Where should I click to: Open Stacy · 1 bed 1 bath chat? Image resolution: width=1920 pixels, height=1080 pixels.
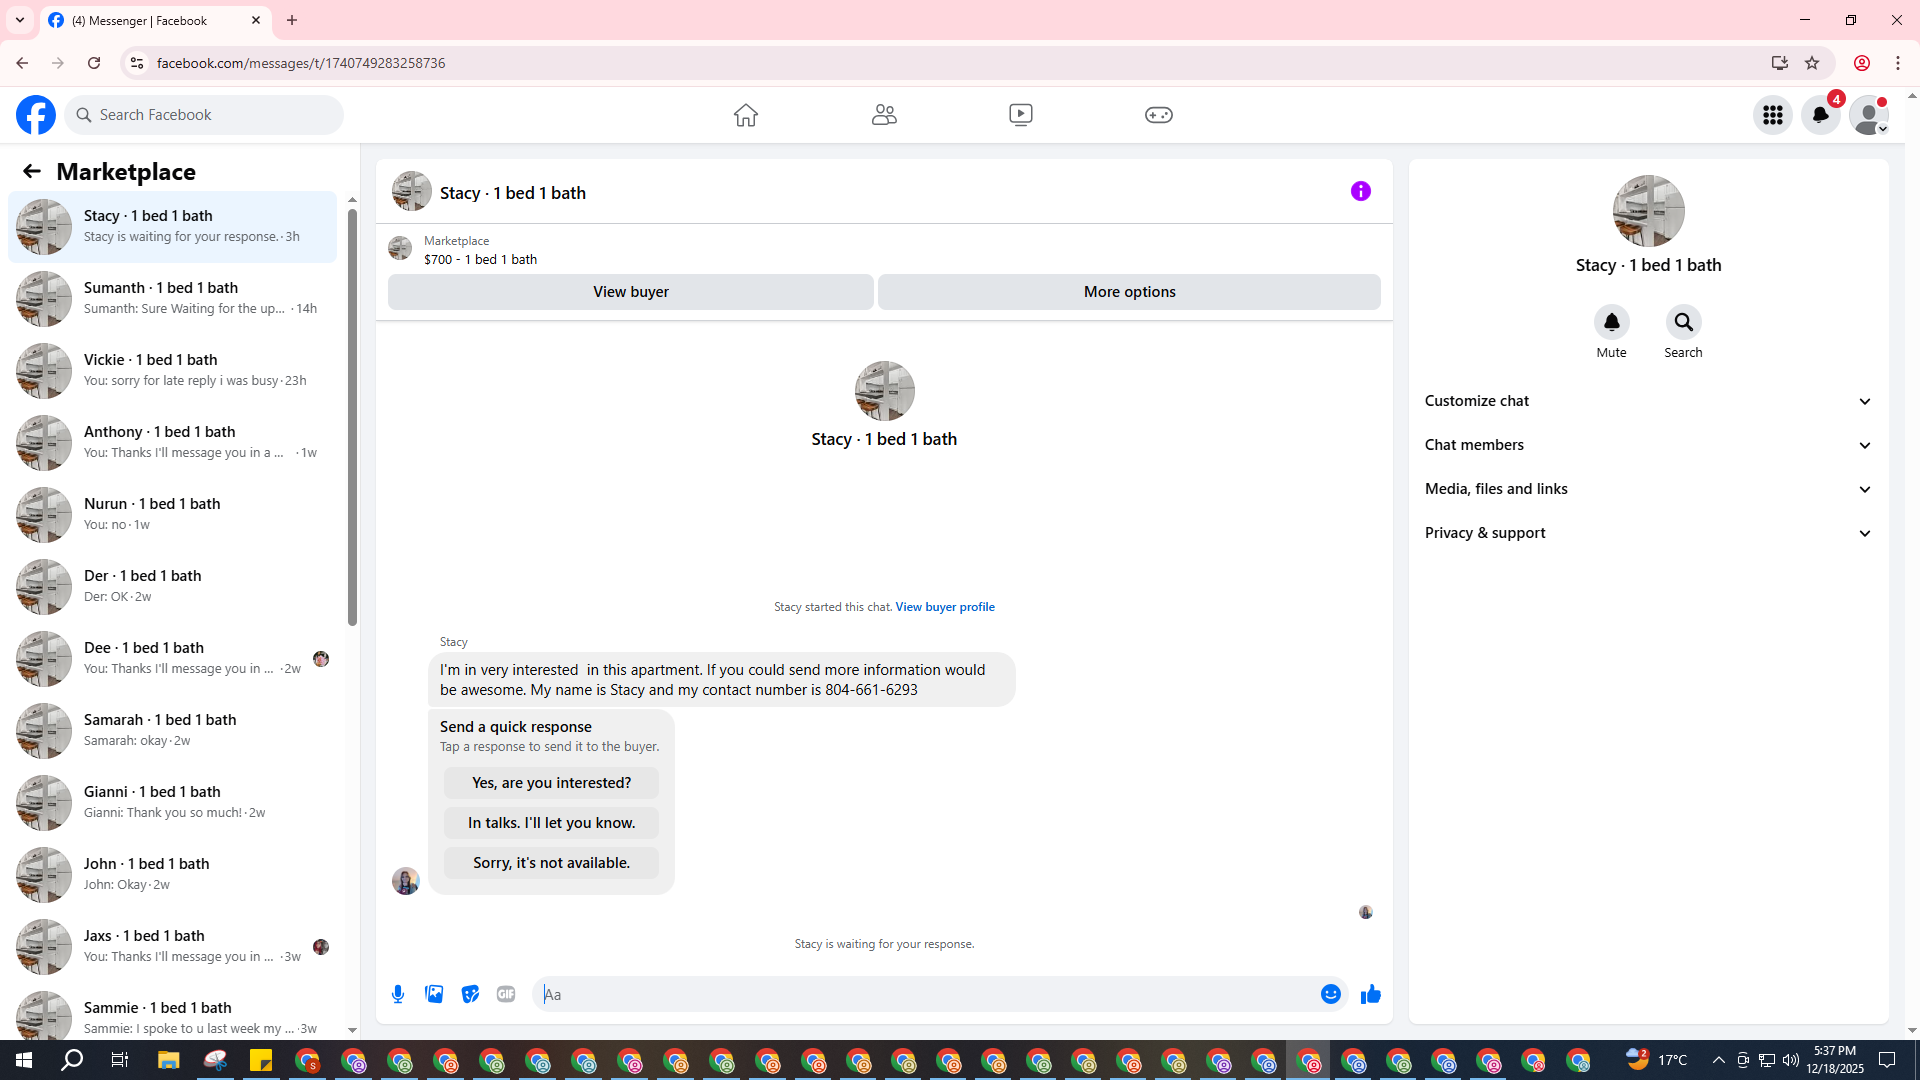(x=172, y=227)
